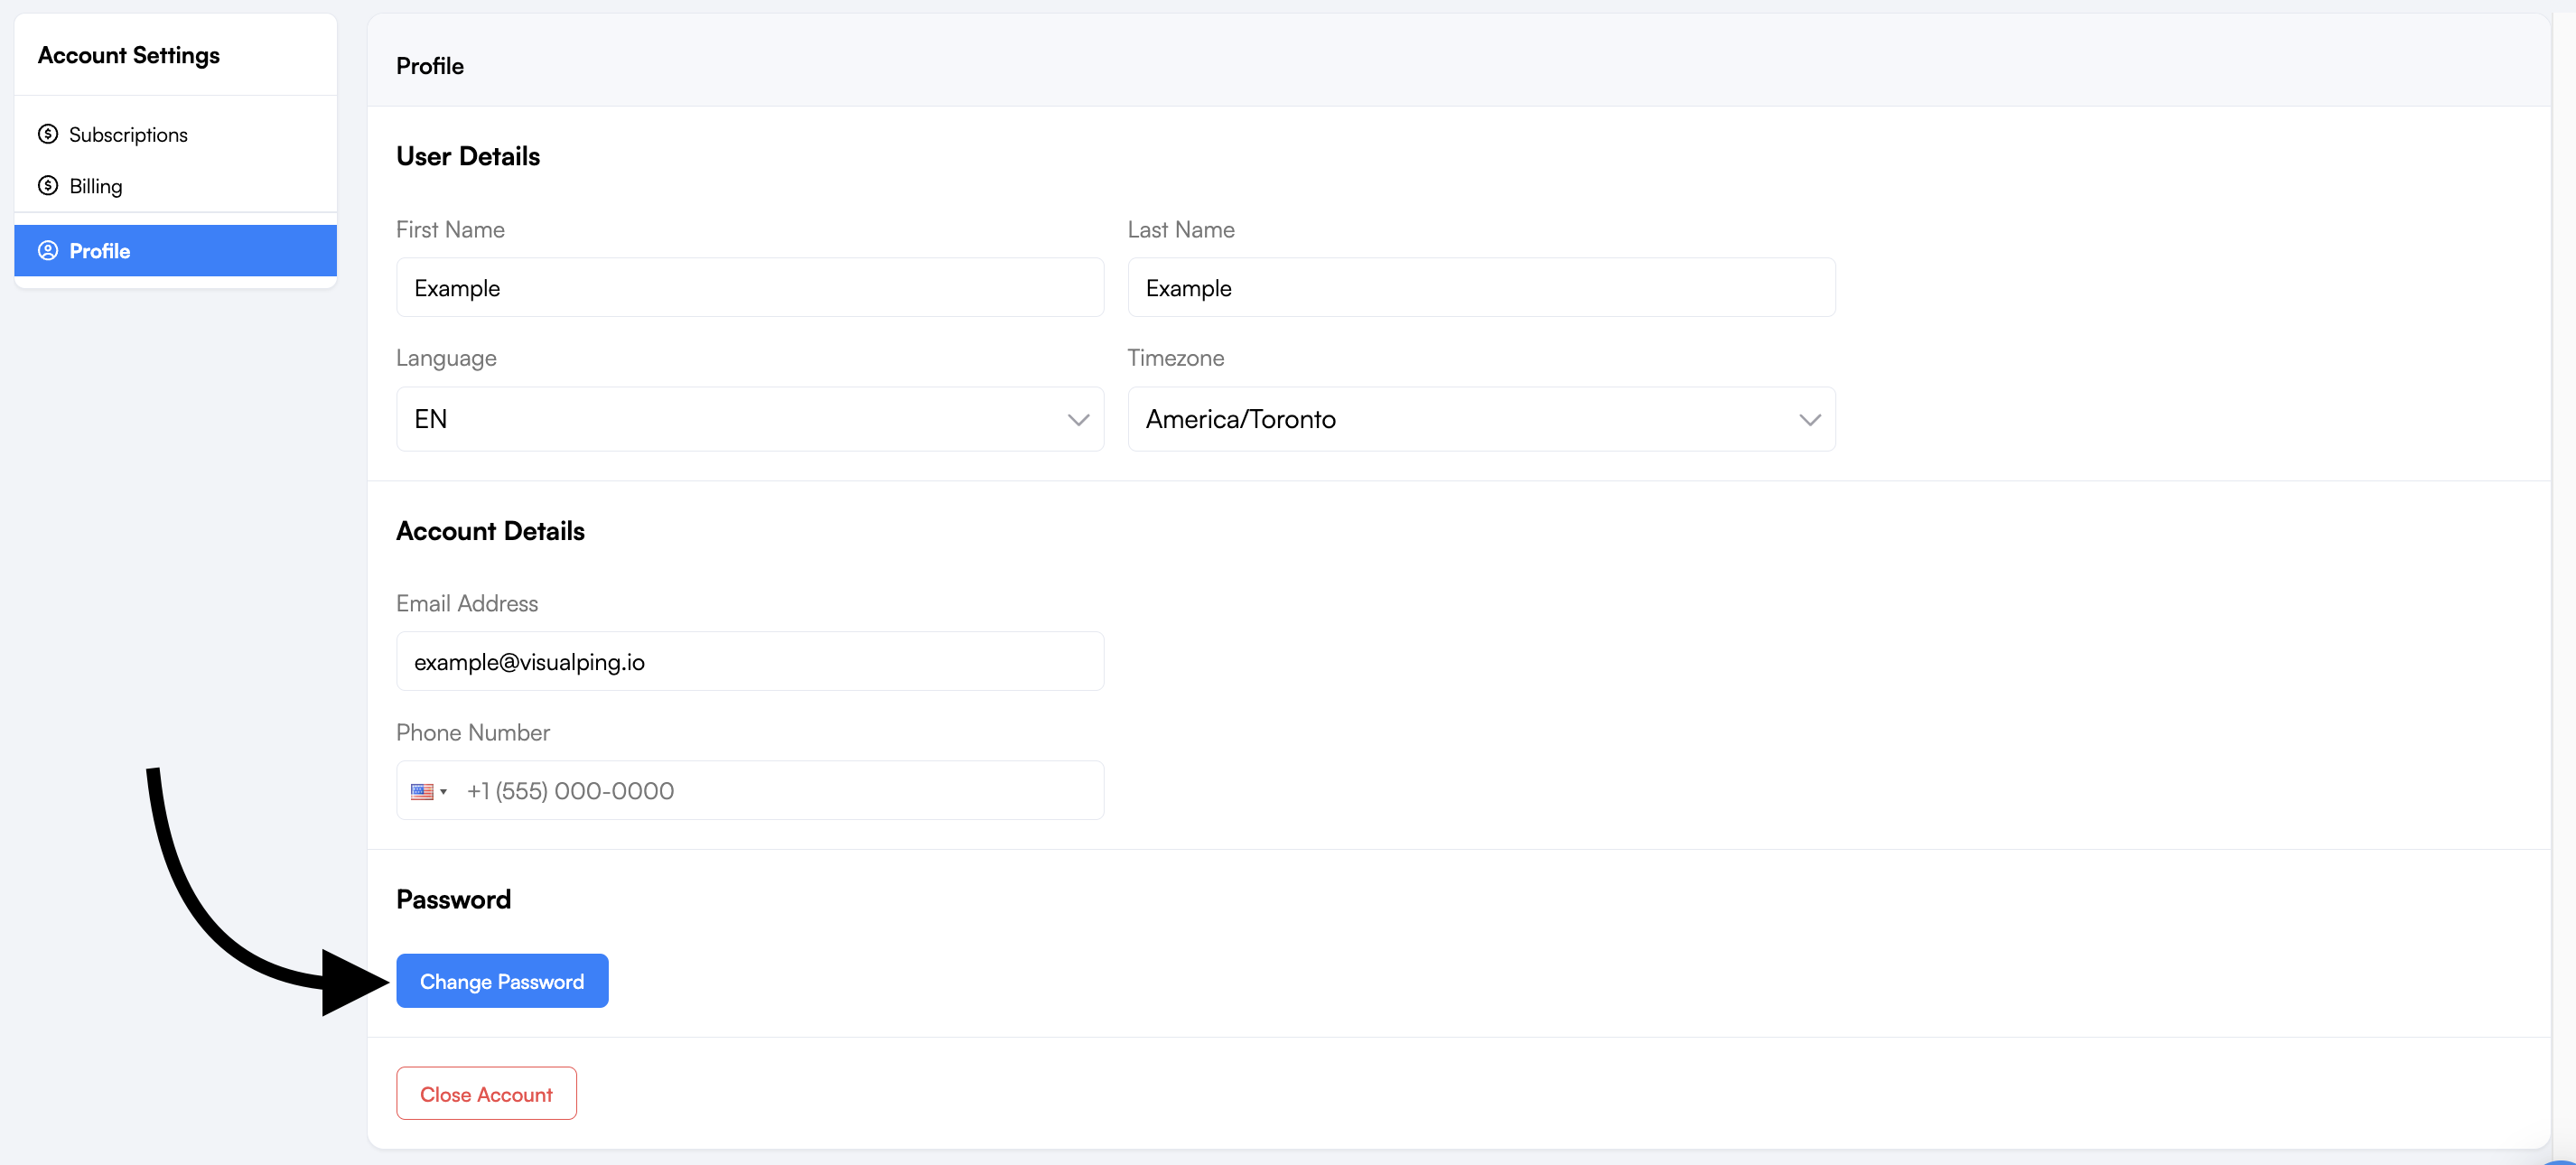This screenshot has height=1165, width=2576.
Task: Click the Account Details heading
Action: [490, 531]
